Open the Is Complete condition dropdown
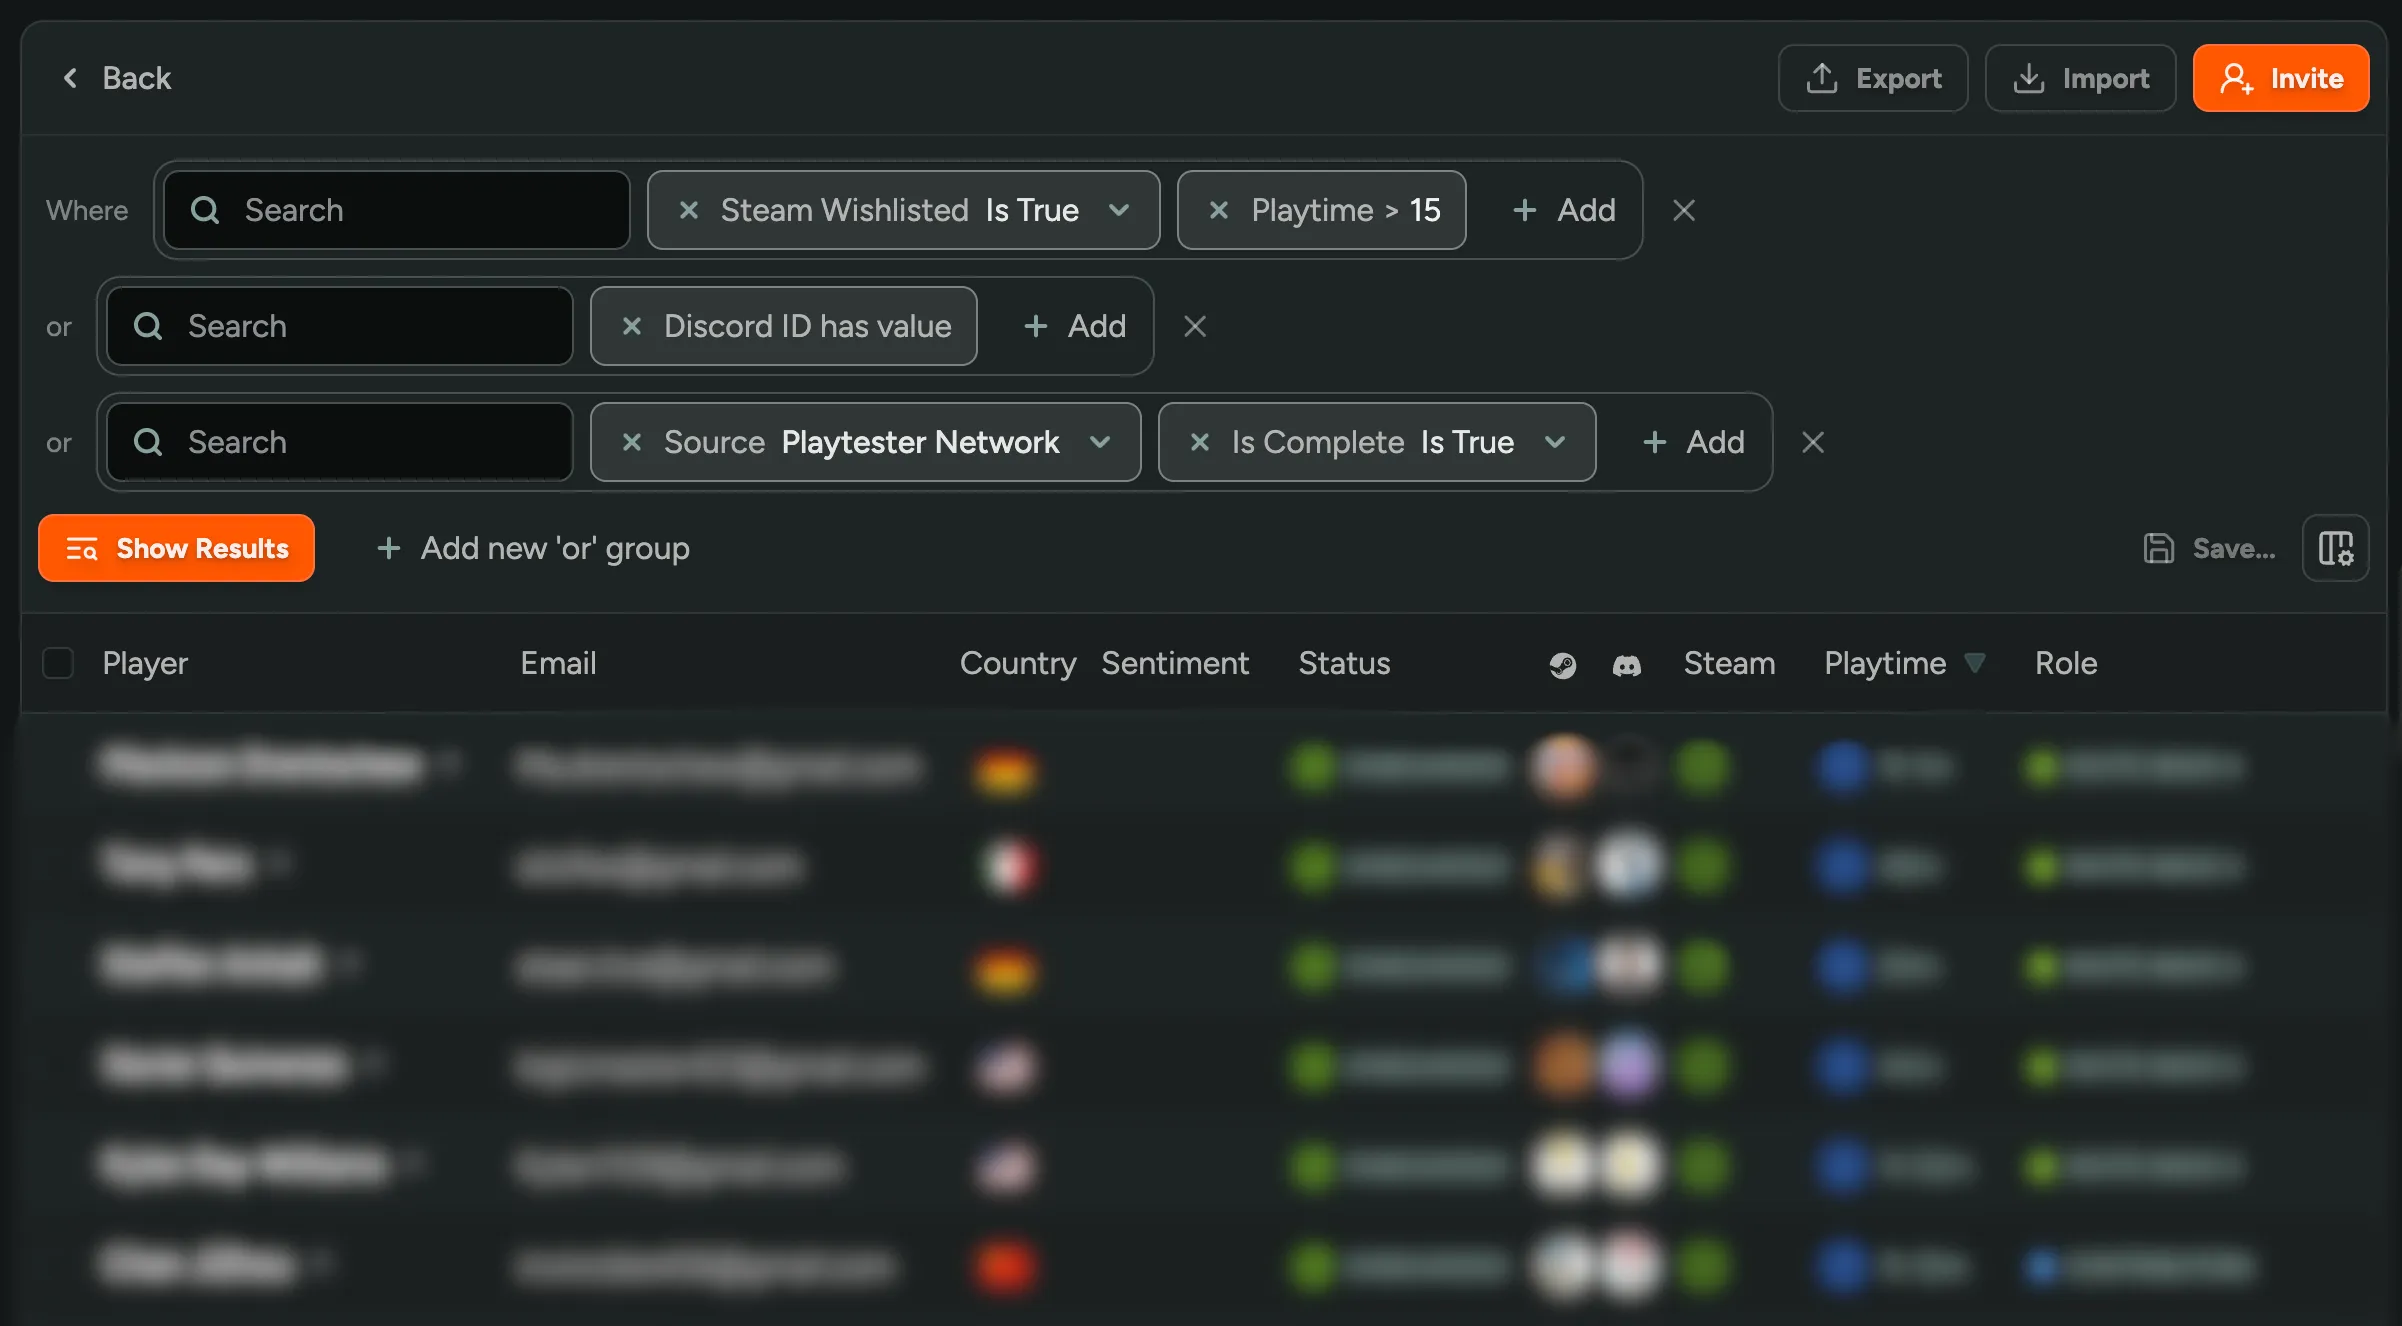The image size is (2402, 1326). click(x=1555, y=442)
